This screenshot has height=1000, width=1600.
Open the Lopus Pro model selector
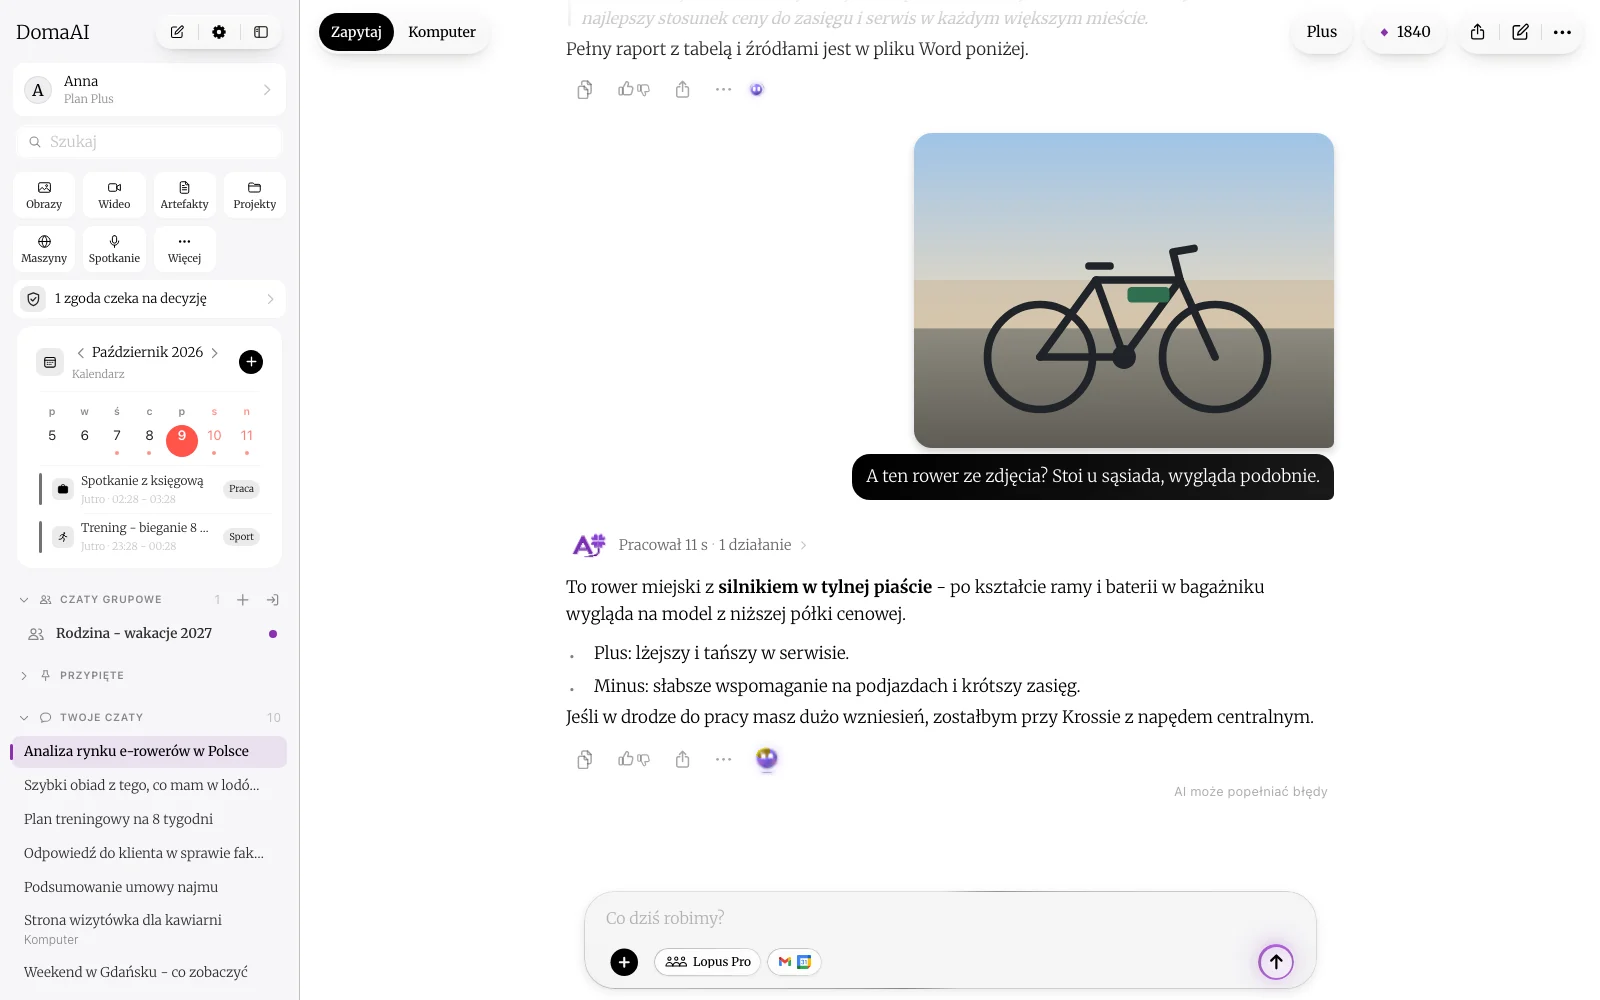pos(708,962)
